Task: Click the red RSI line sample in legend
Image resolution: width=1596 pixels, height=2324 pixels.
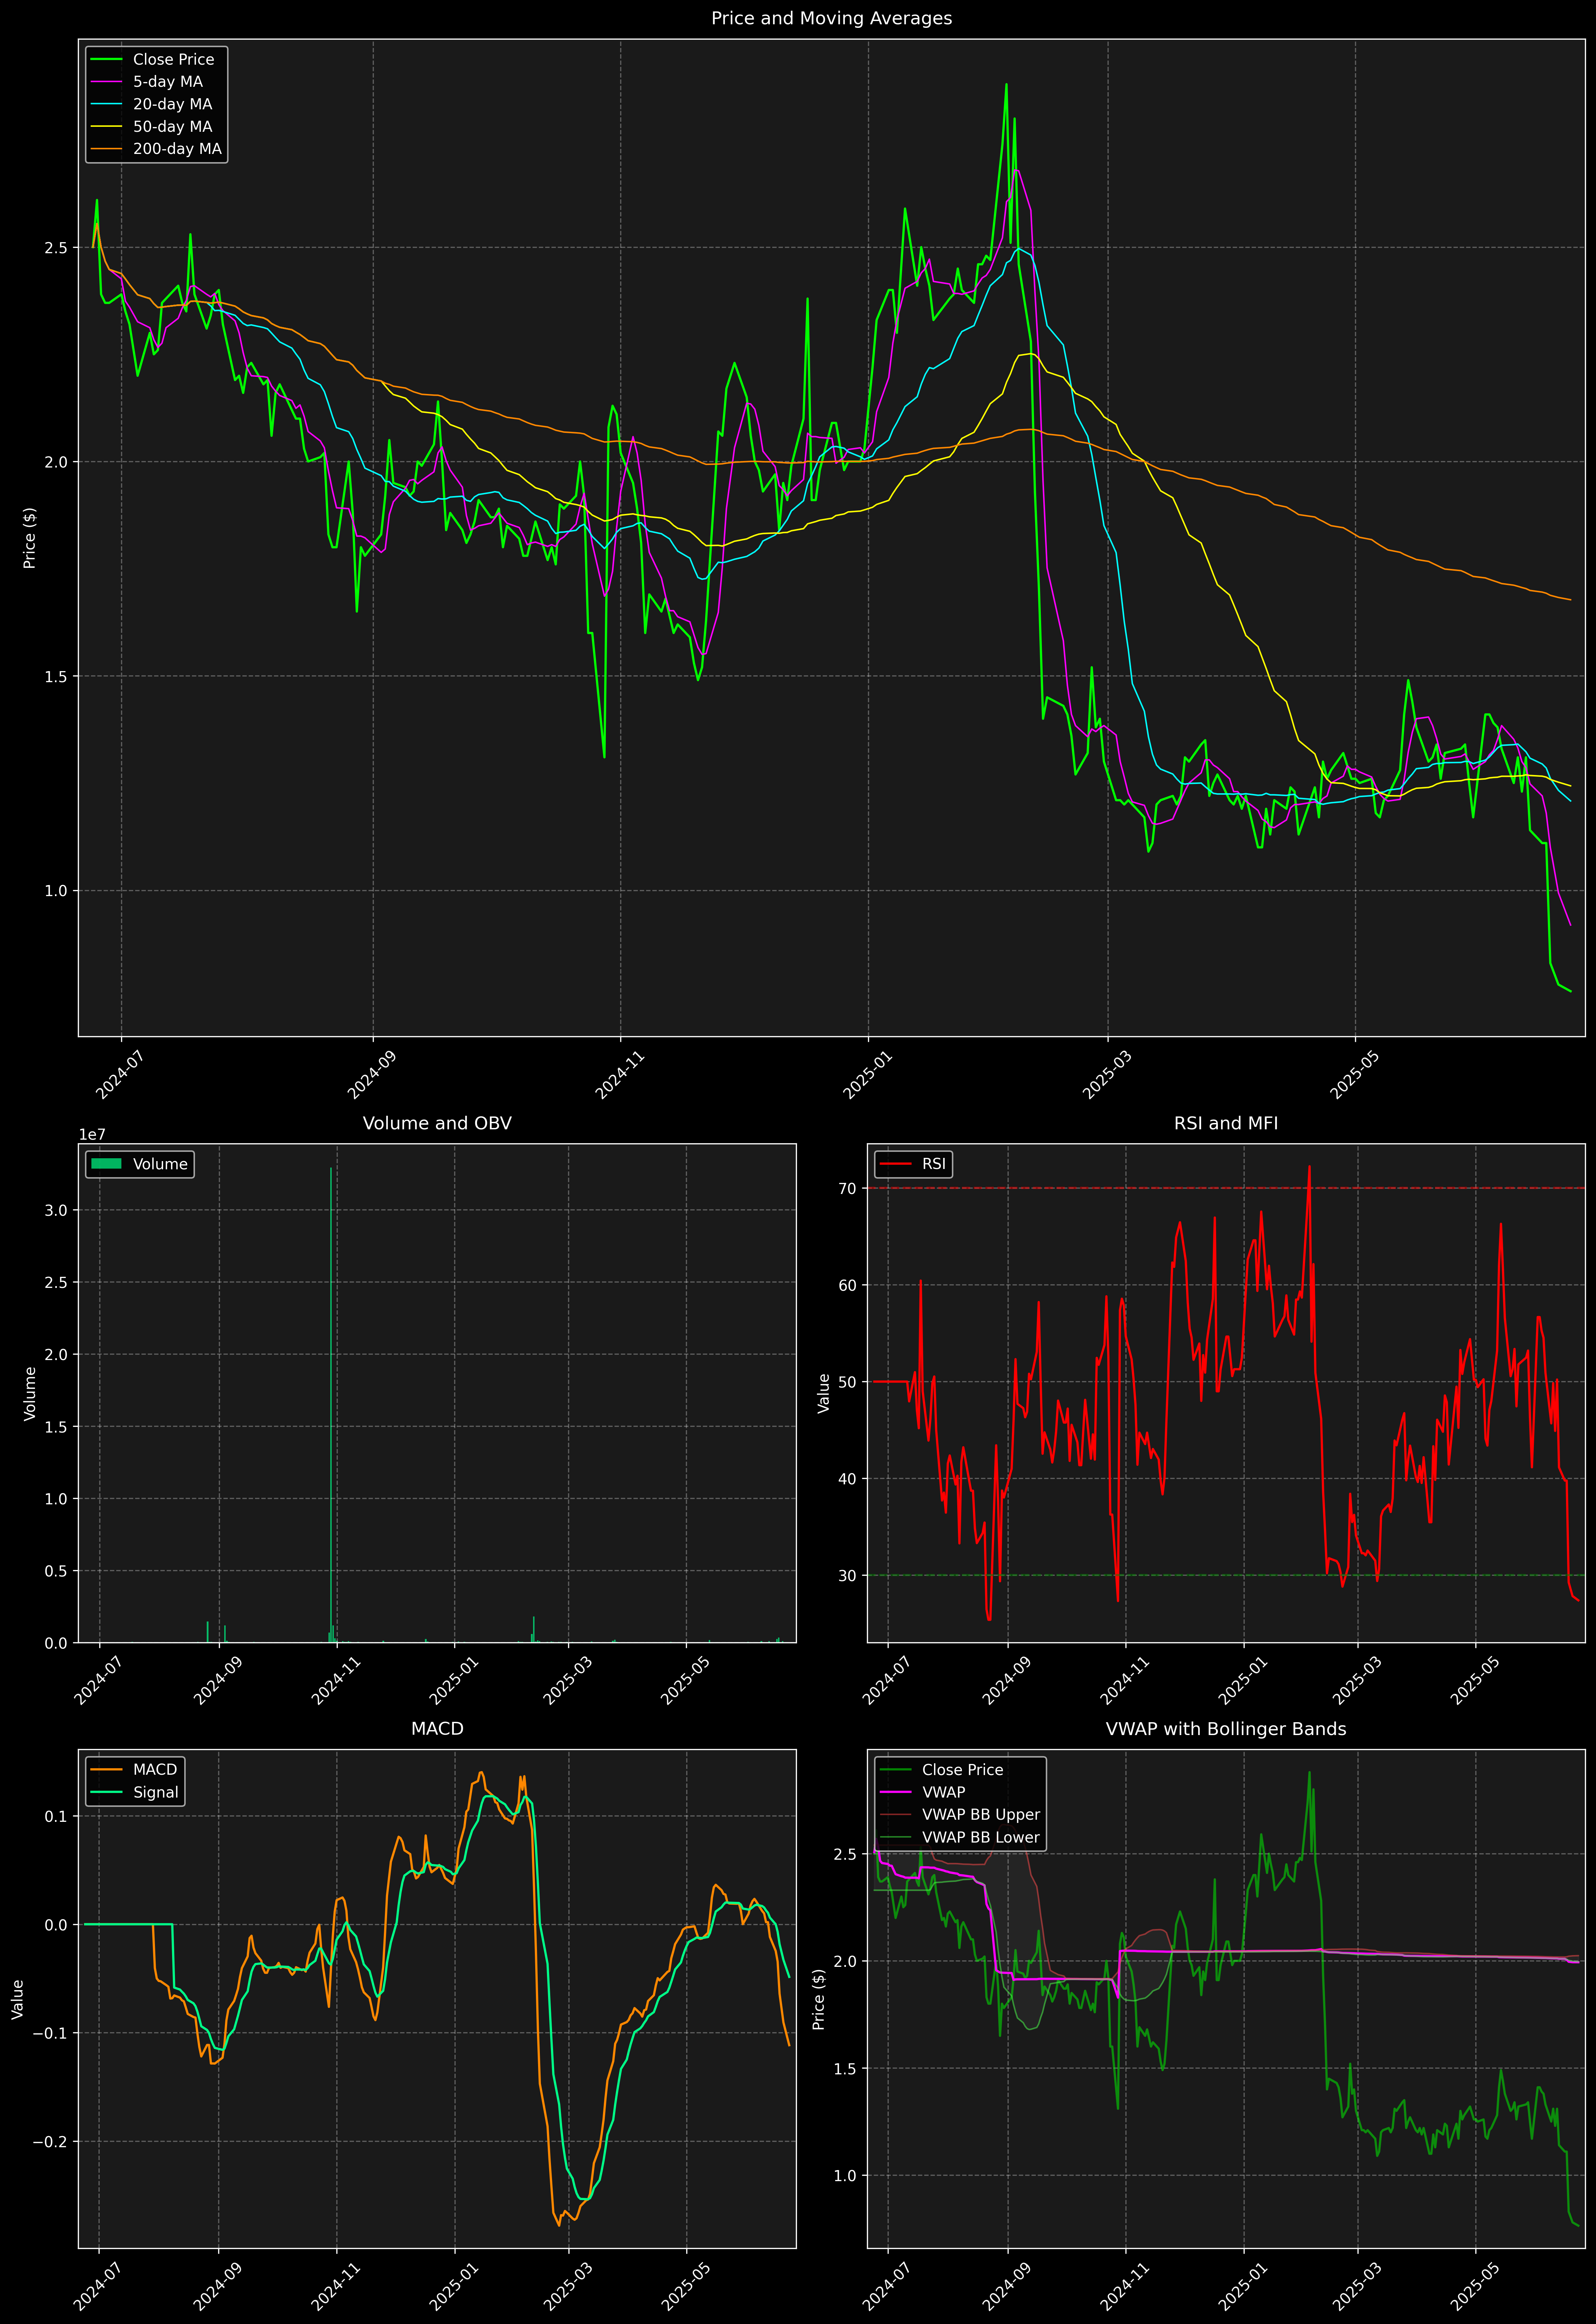Action: pos(896,1164)
